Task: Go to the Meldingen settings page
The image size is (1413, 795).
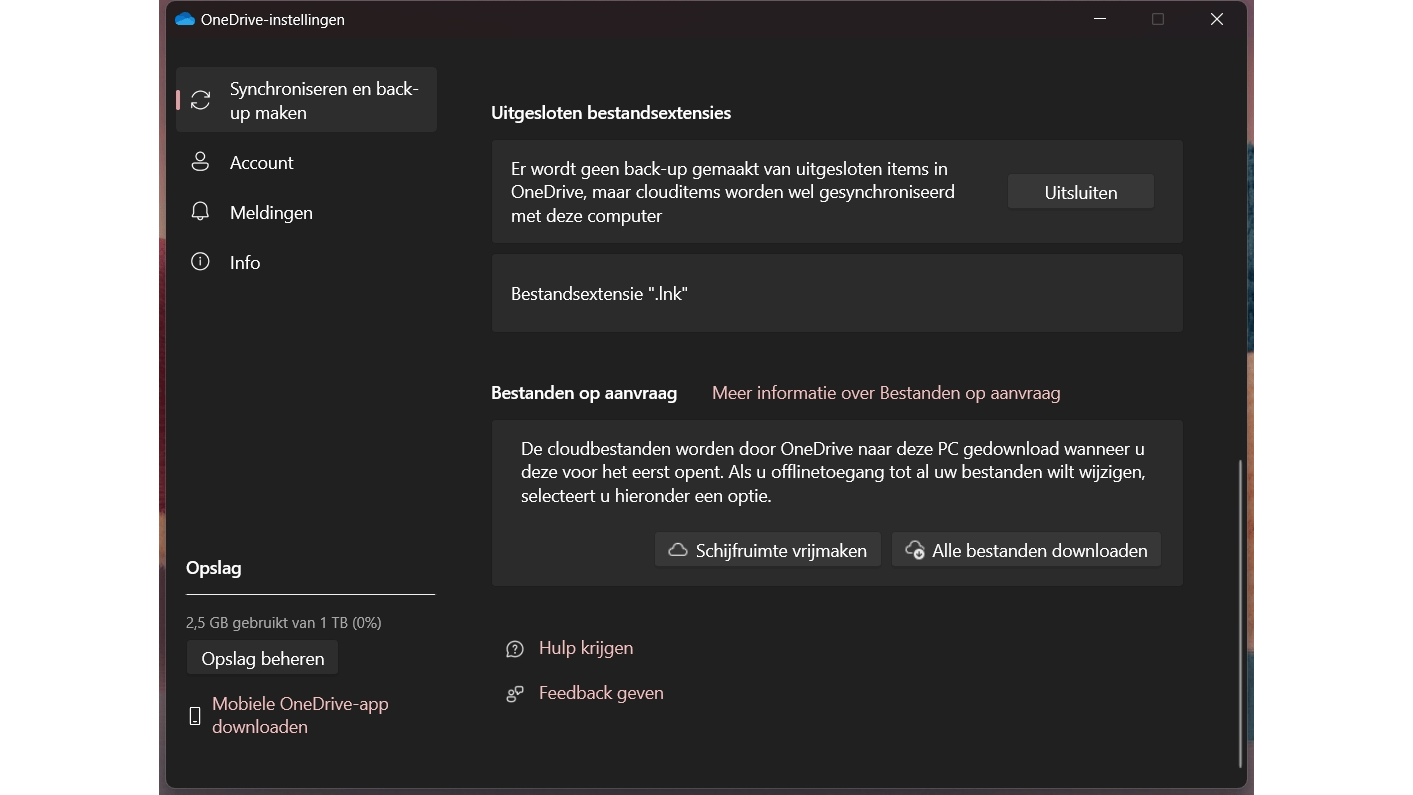Action: [x=271, y=212]
